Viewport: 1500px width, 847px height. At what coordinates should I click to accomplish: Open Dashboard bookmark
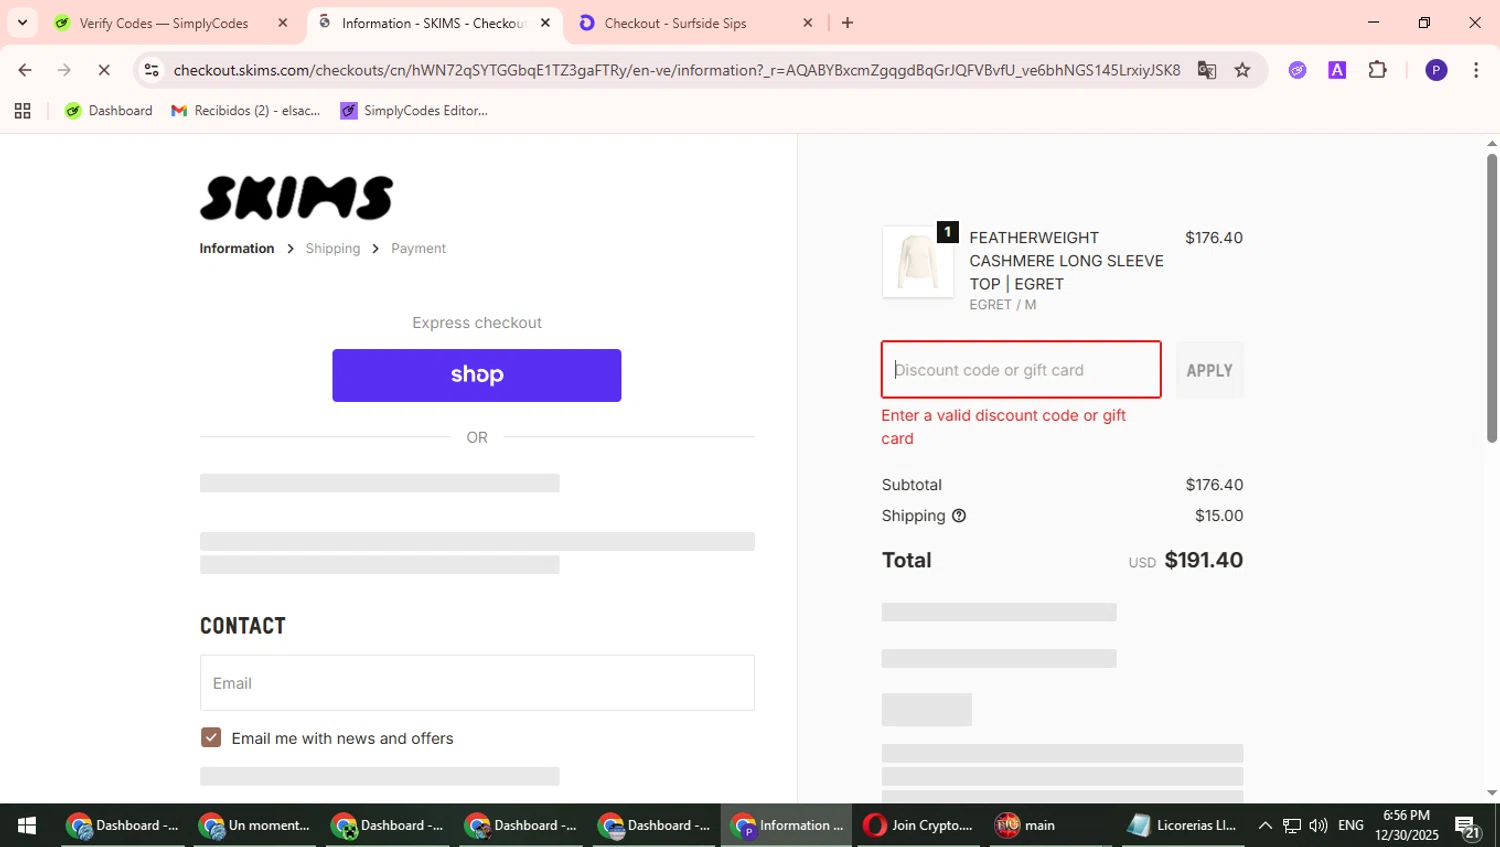(109, 111)
